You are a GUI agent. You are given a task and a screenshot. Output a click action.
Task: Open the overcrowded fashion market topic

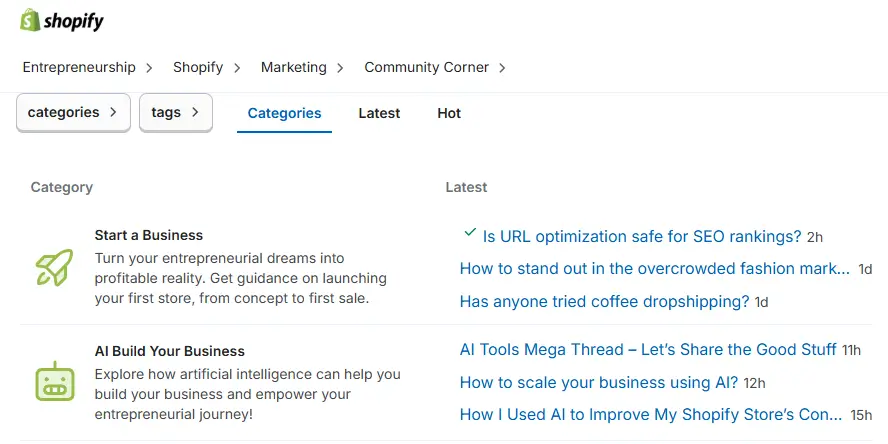pyautogui.click(x=654, y=269)
